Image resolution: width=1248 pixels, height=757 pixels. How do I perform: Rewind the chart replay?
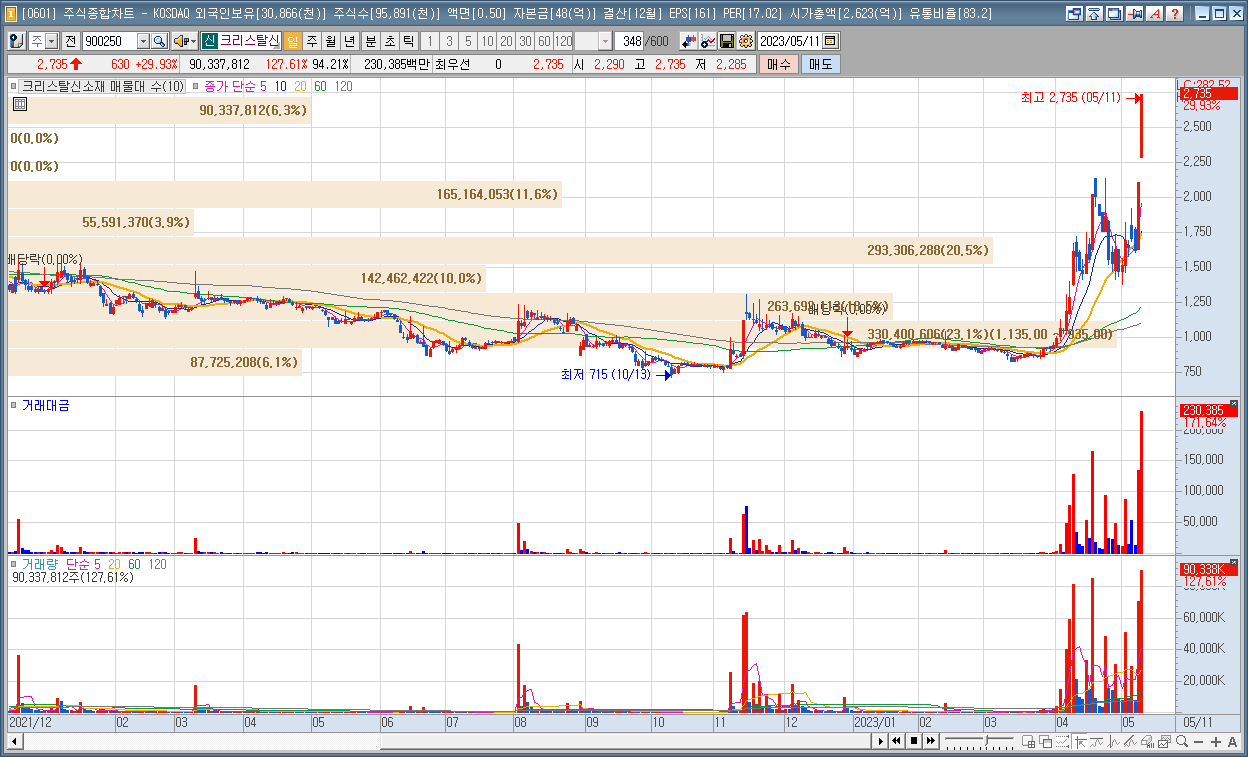point(896,741)
